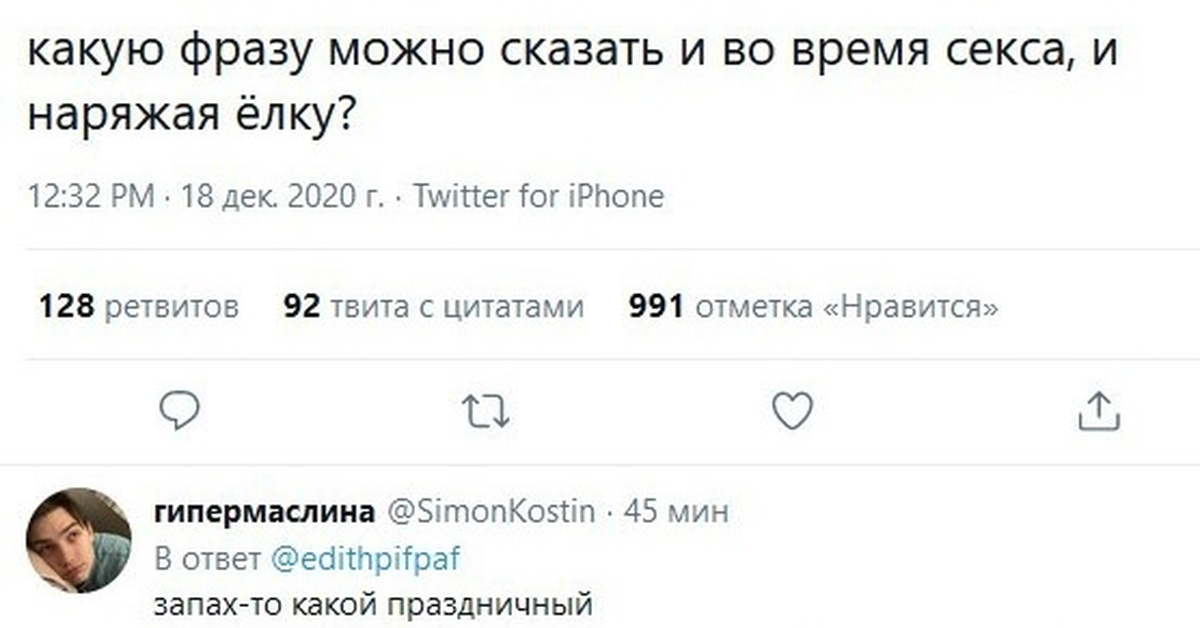View the 128 ретвитов list

[x=138, y=306]
